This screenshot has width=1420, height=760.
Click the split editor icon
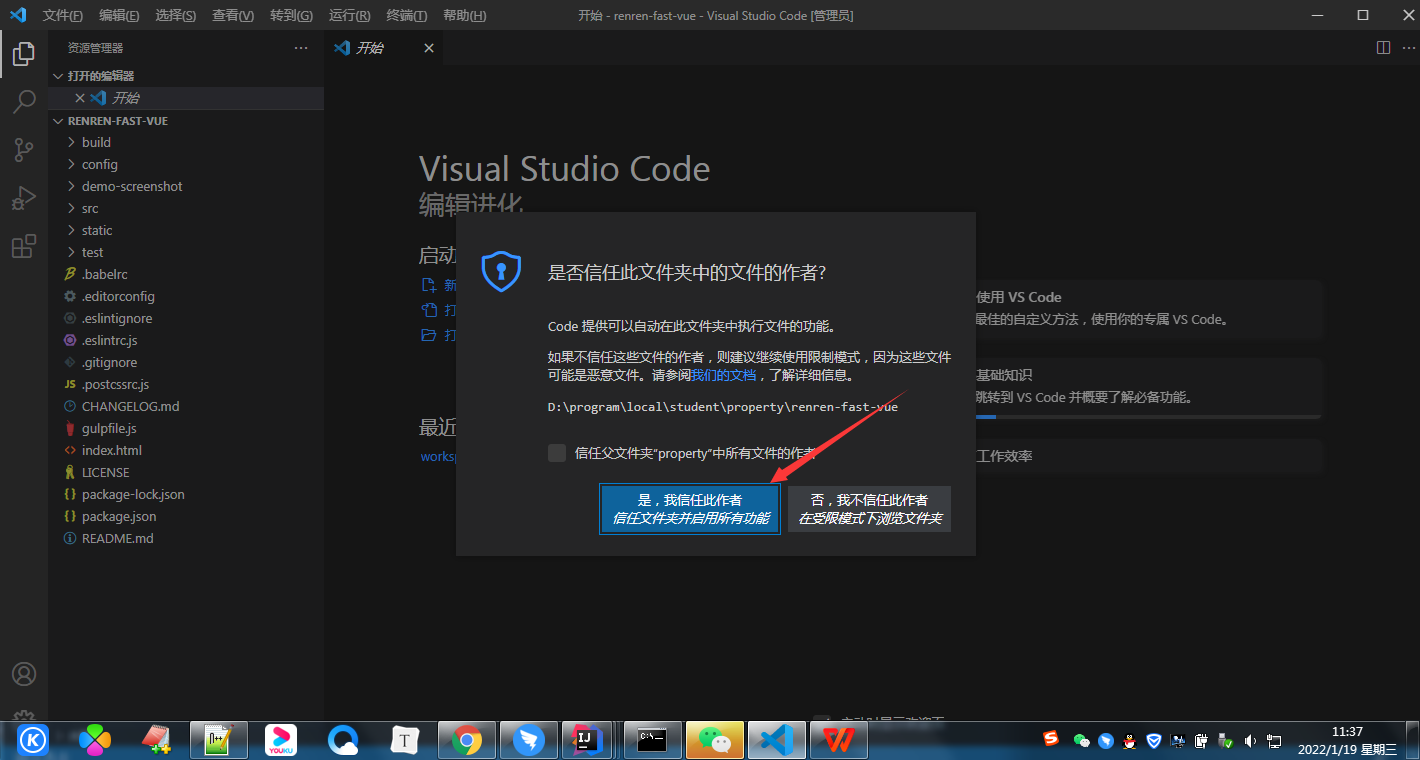point(1383,47)
